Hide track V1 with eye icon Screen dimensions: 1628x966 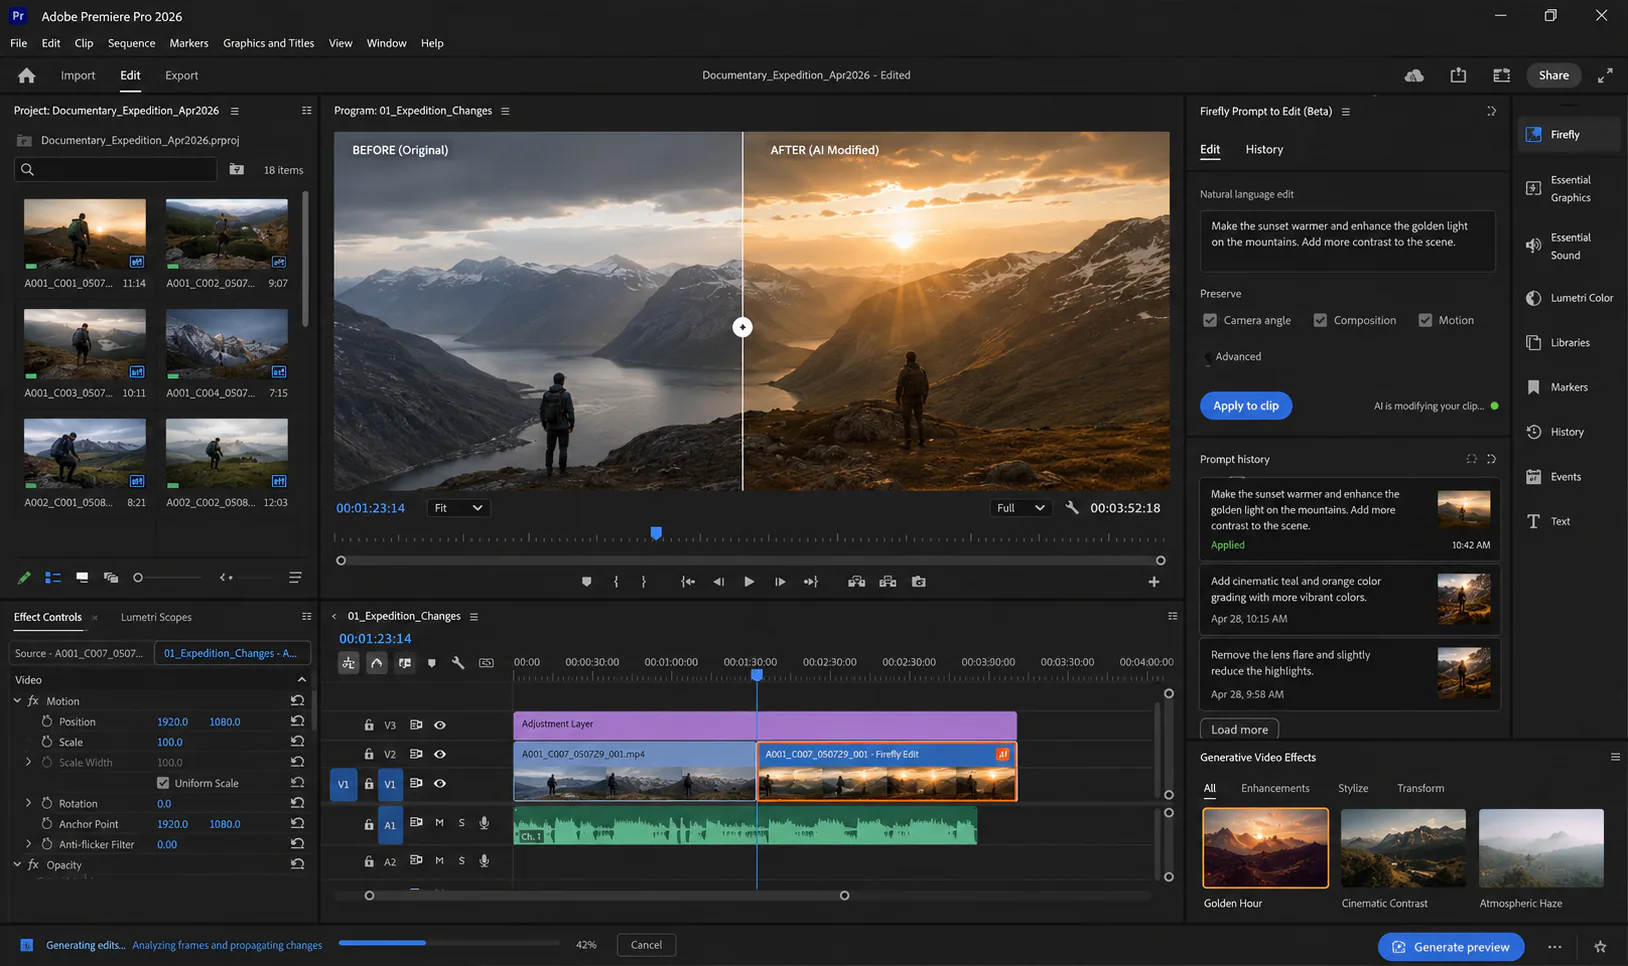(x=439, y=783)
